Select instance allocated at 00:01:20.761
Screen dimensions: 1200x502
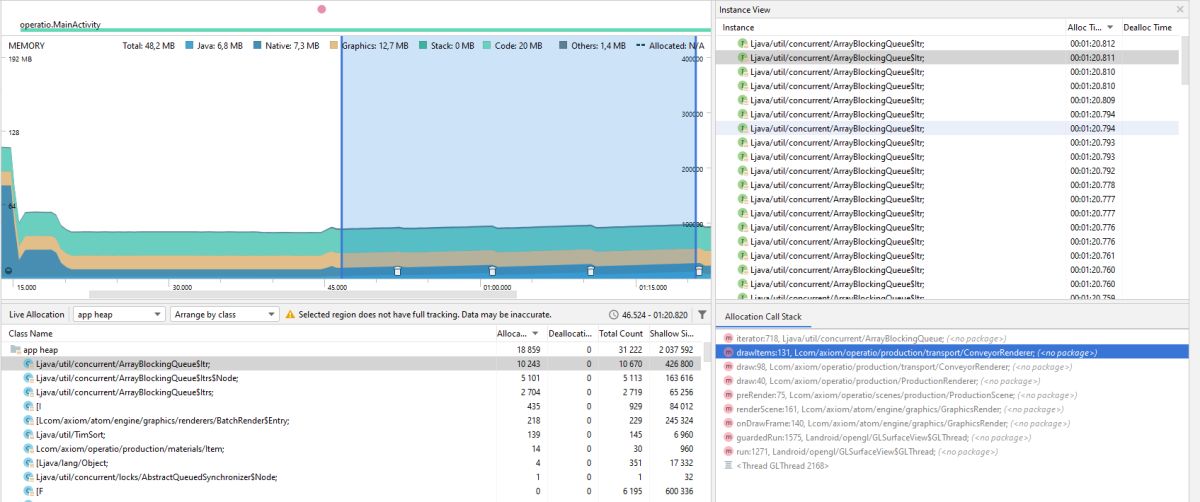tap(948, 256)
